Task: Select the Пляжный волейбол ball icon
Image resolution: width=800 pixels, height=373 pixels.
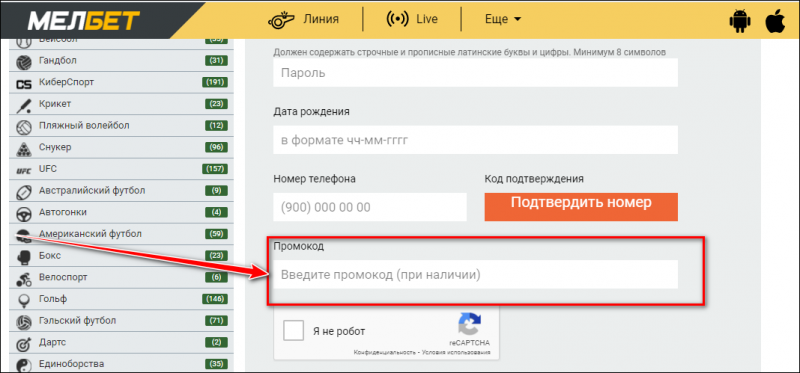Action: click(x=24, y=127)
